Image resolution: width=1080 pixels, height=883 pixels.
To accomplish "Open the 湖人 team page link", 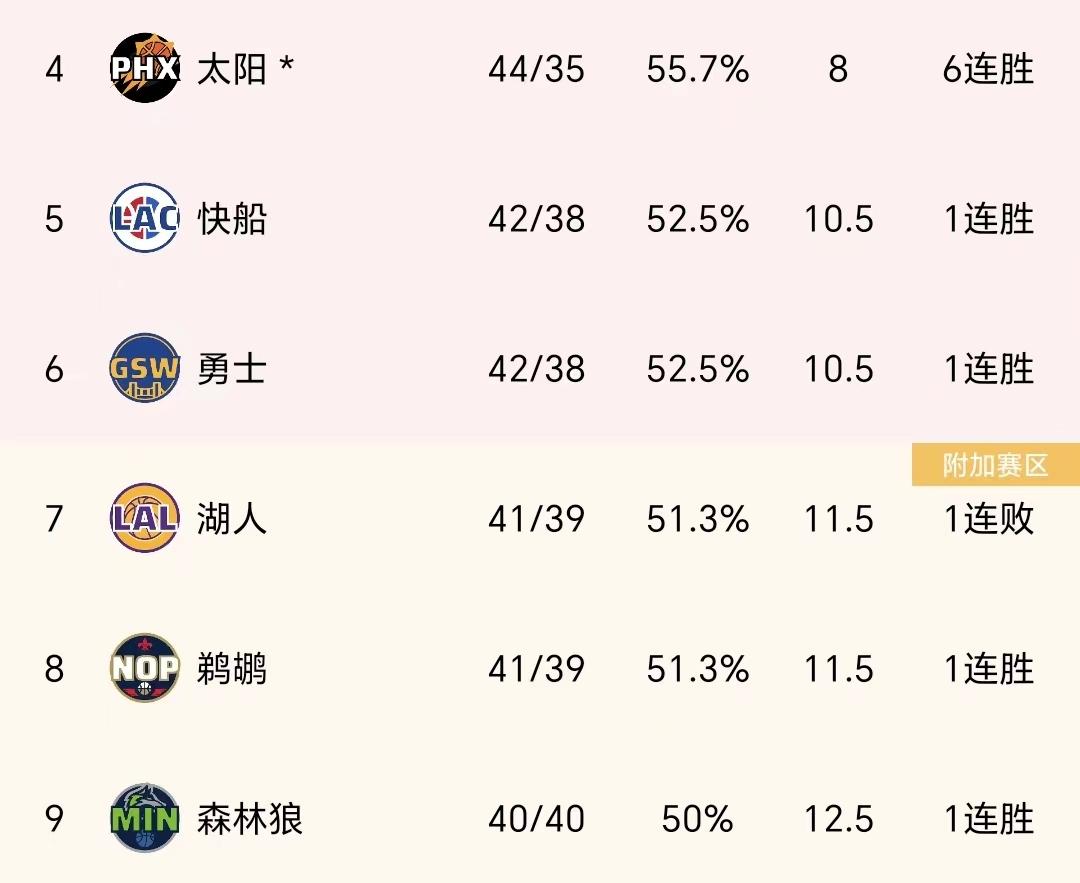I will pos(232,519).
